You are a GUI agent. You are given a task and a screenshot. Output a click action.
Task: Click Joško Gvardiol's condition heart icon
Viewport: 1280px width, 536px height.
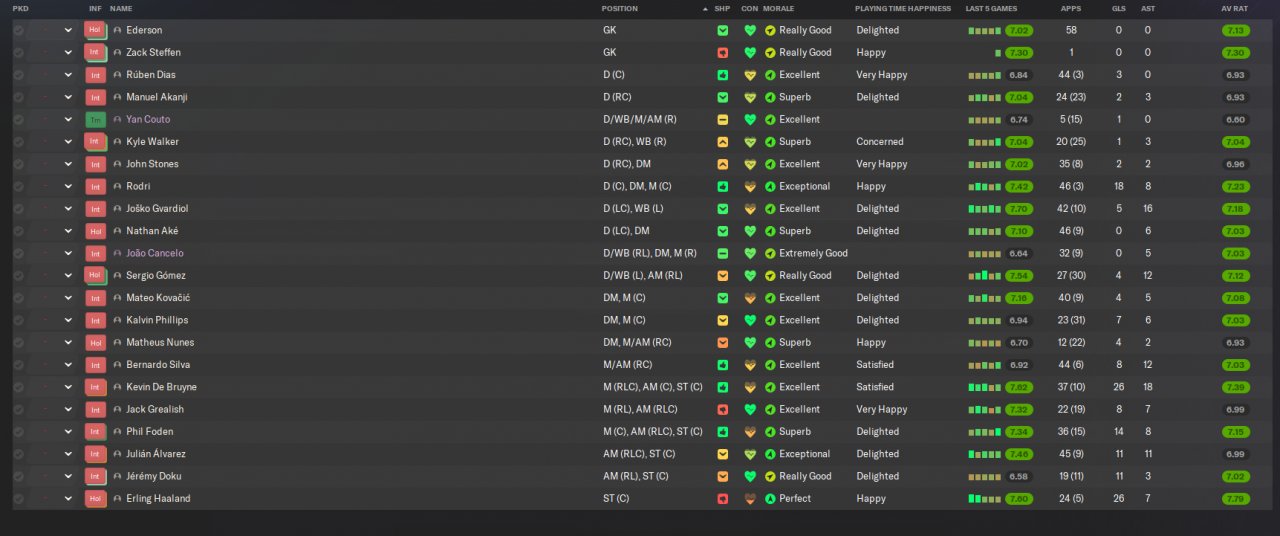click(x=750, y=209)
